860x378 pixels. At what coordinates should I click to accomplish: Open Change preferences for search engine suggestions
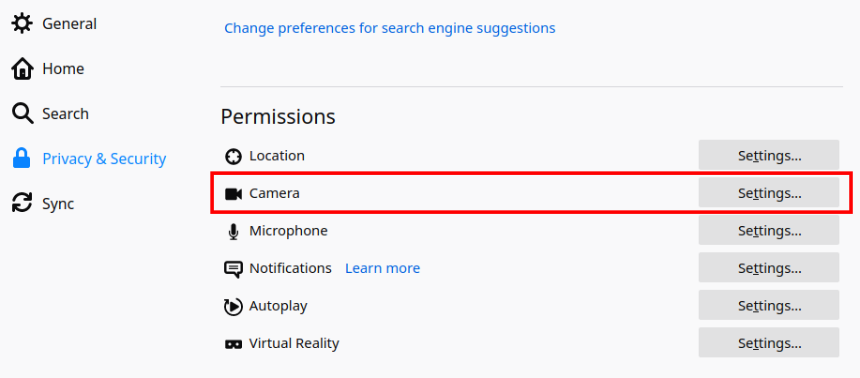390,27
